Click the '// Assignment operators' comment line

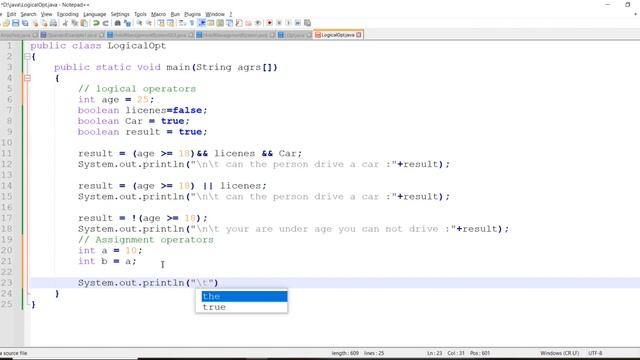[x=146, y=240]
